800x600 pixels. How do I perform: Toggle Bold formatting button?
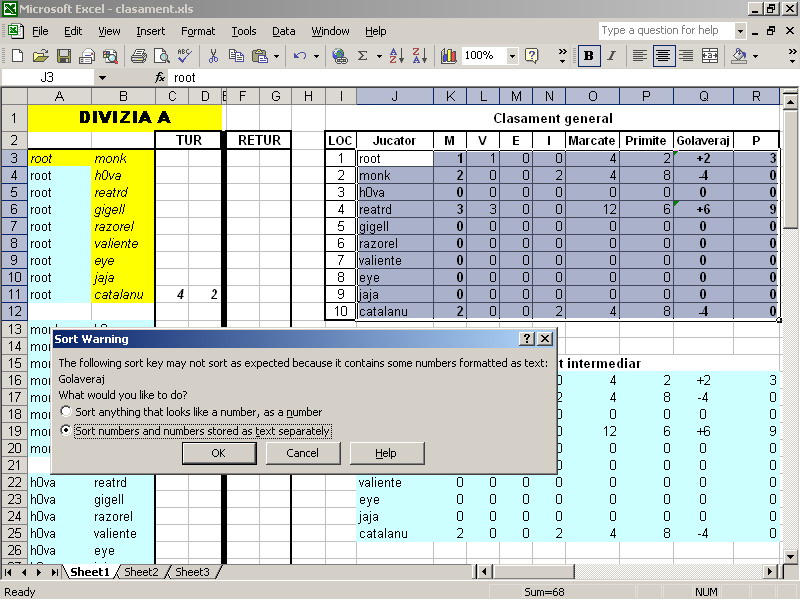pyautogui.click(x=589, y=56)
